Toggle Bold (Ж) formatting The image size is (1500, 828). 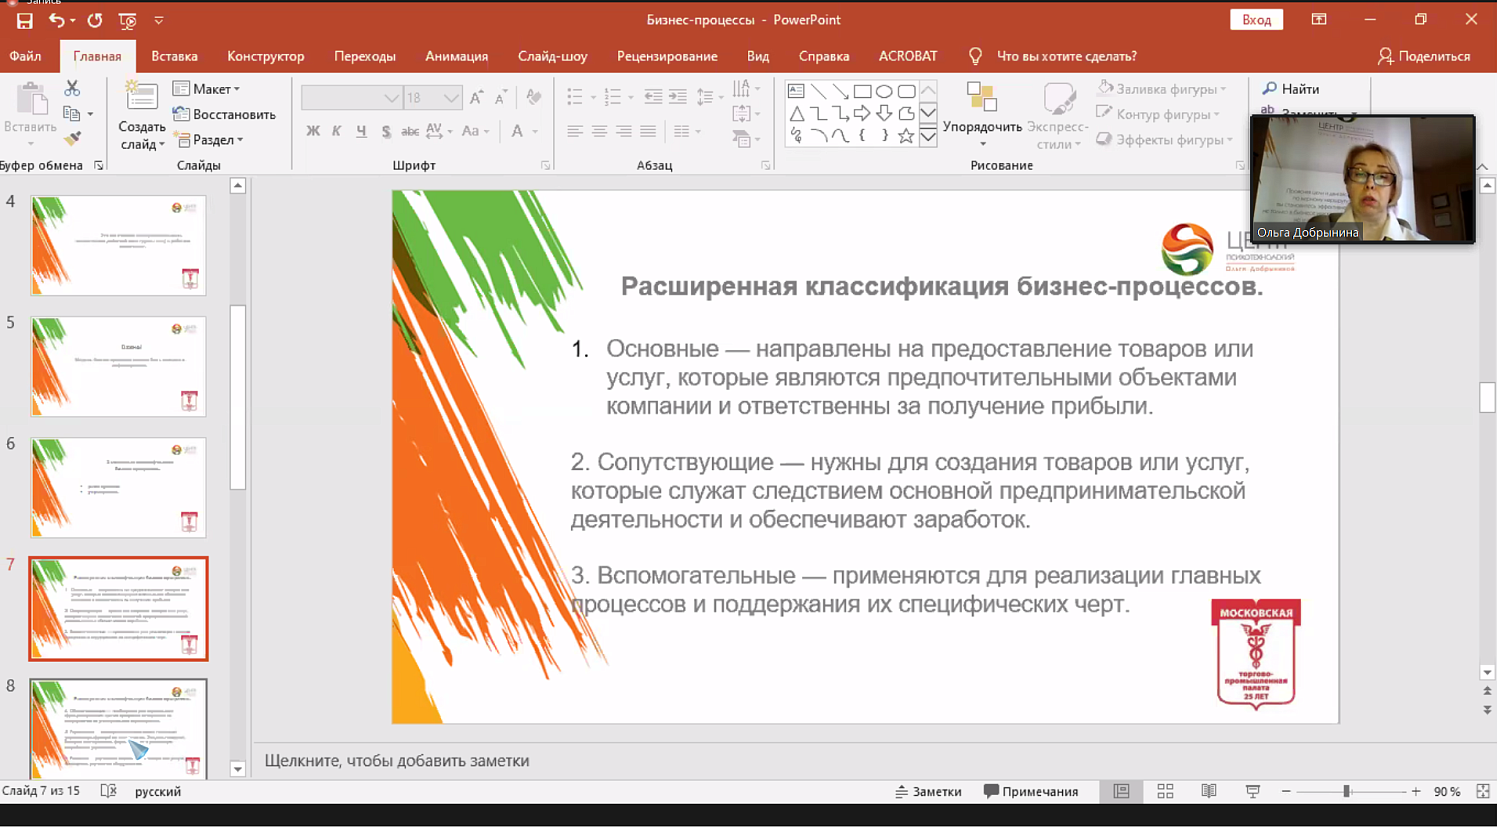point(313,131)
